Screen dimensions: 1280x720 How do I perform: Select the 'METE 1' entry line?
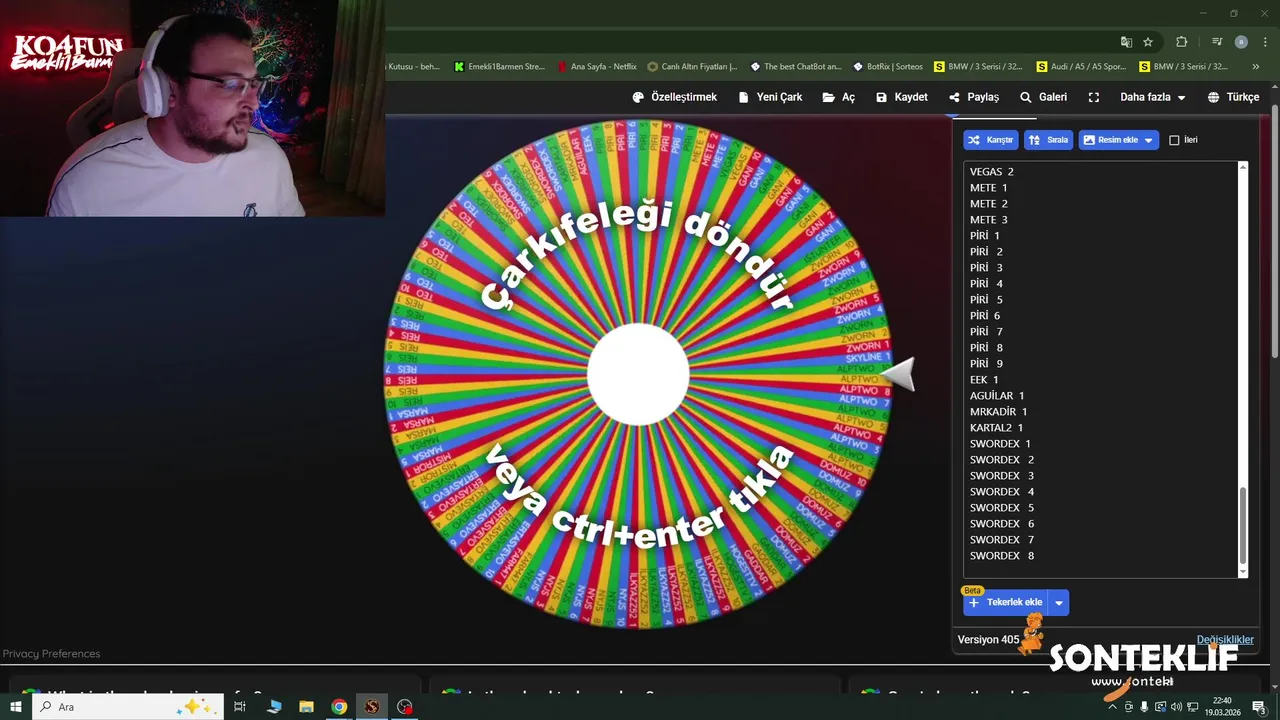[988, 188]
